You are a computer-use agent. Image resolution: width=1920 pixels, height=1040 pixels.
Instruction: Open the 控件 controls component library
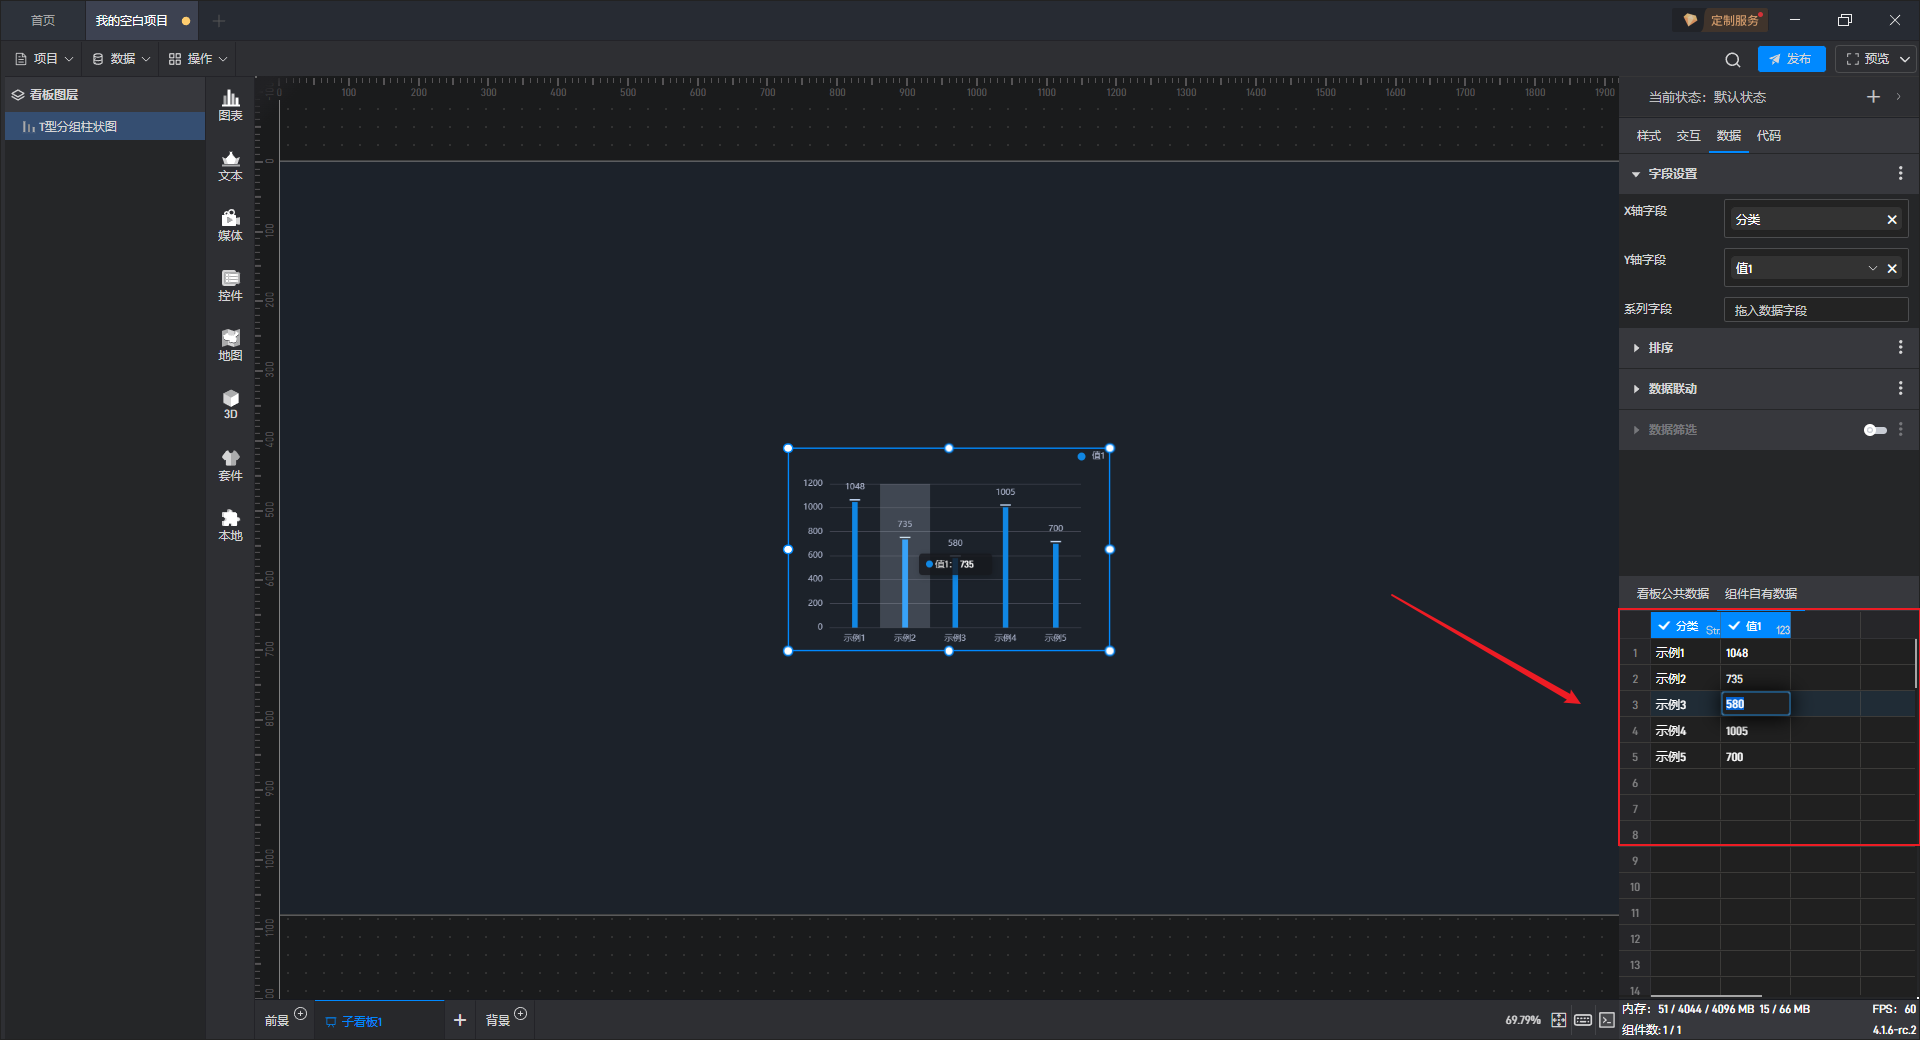(230, 285)
